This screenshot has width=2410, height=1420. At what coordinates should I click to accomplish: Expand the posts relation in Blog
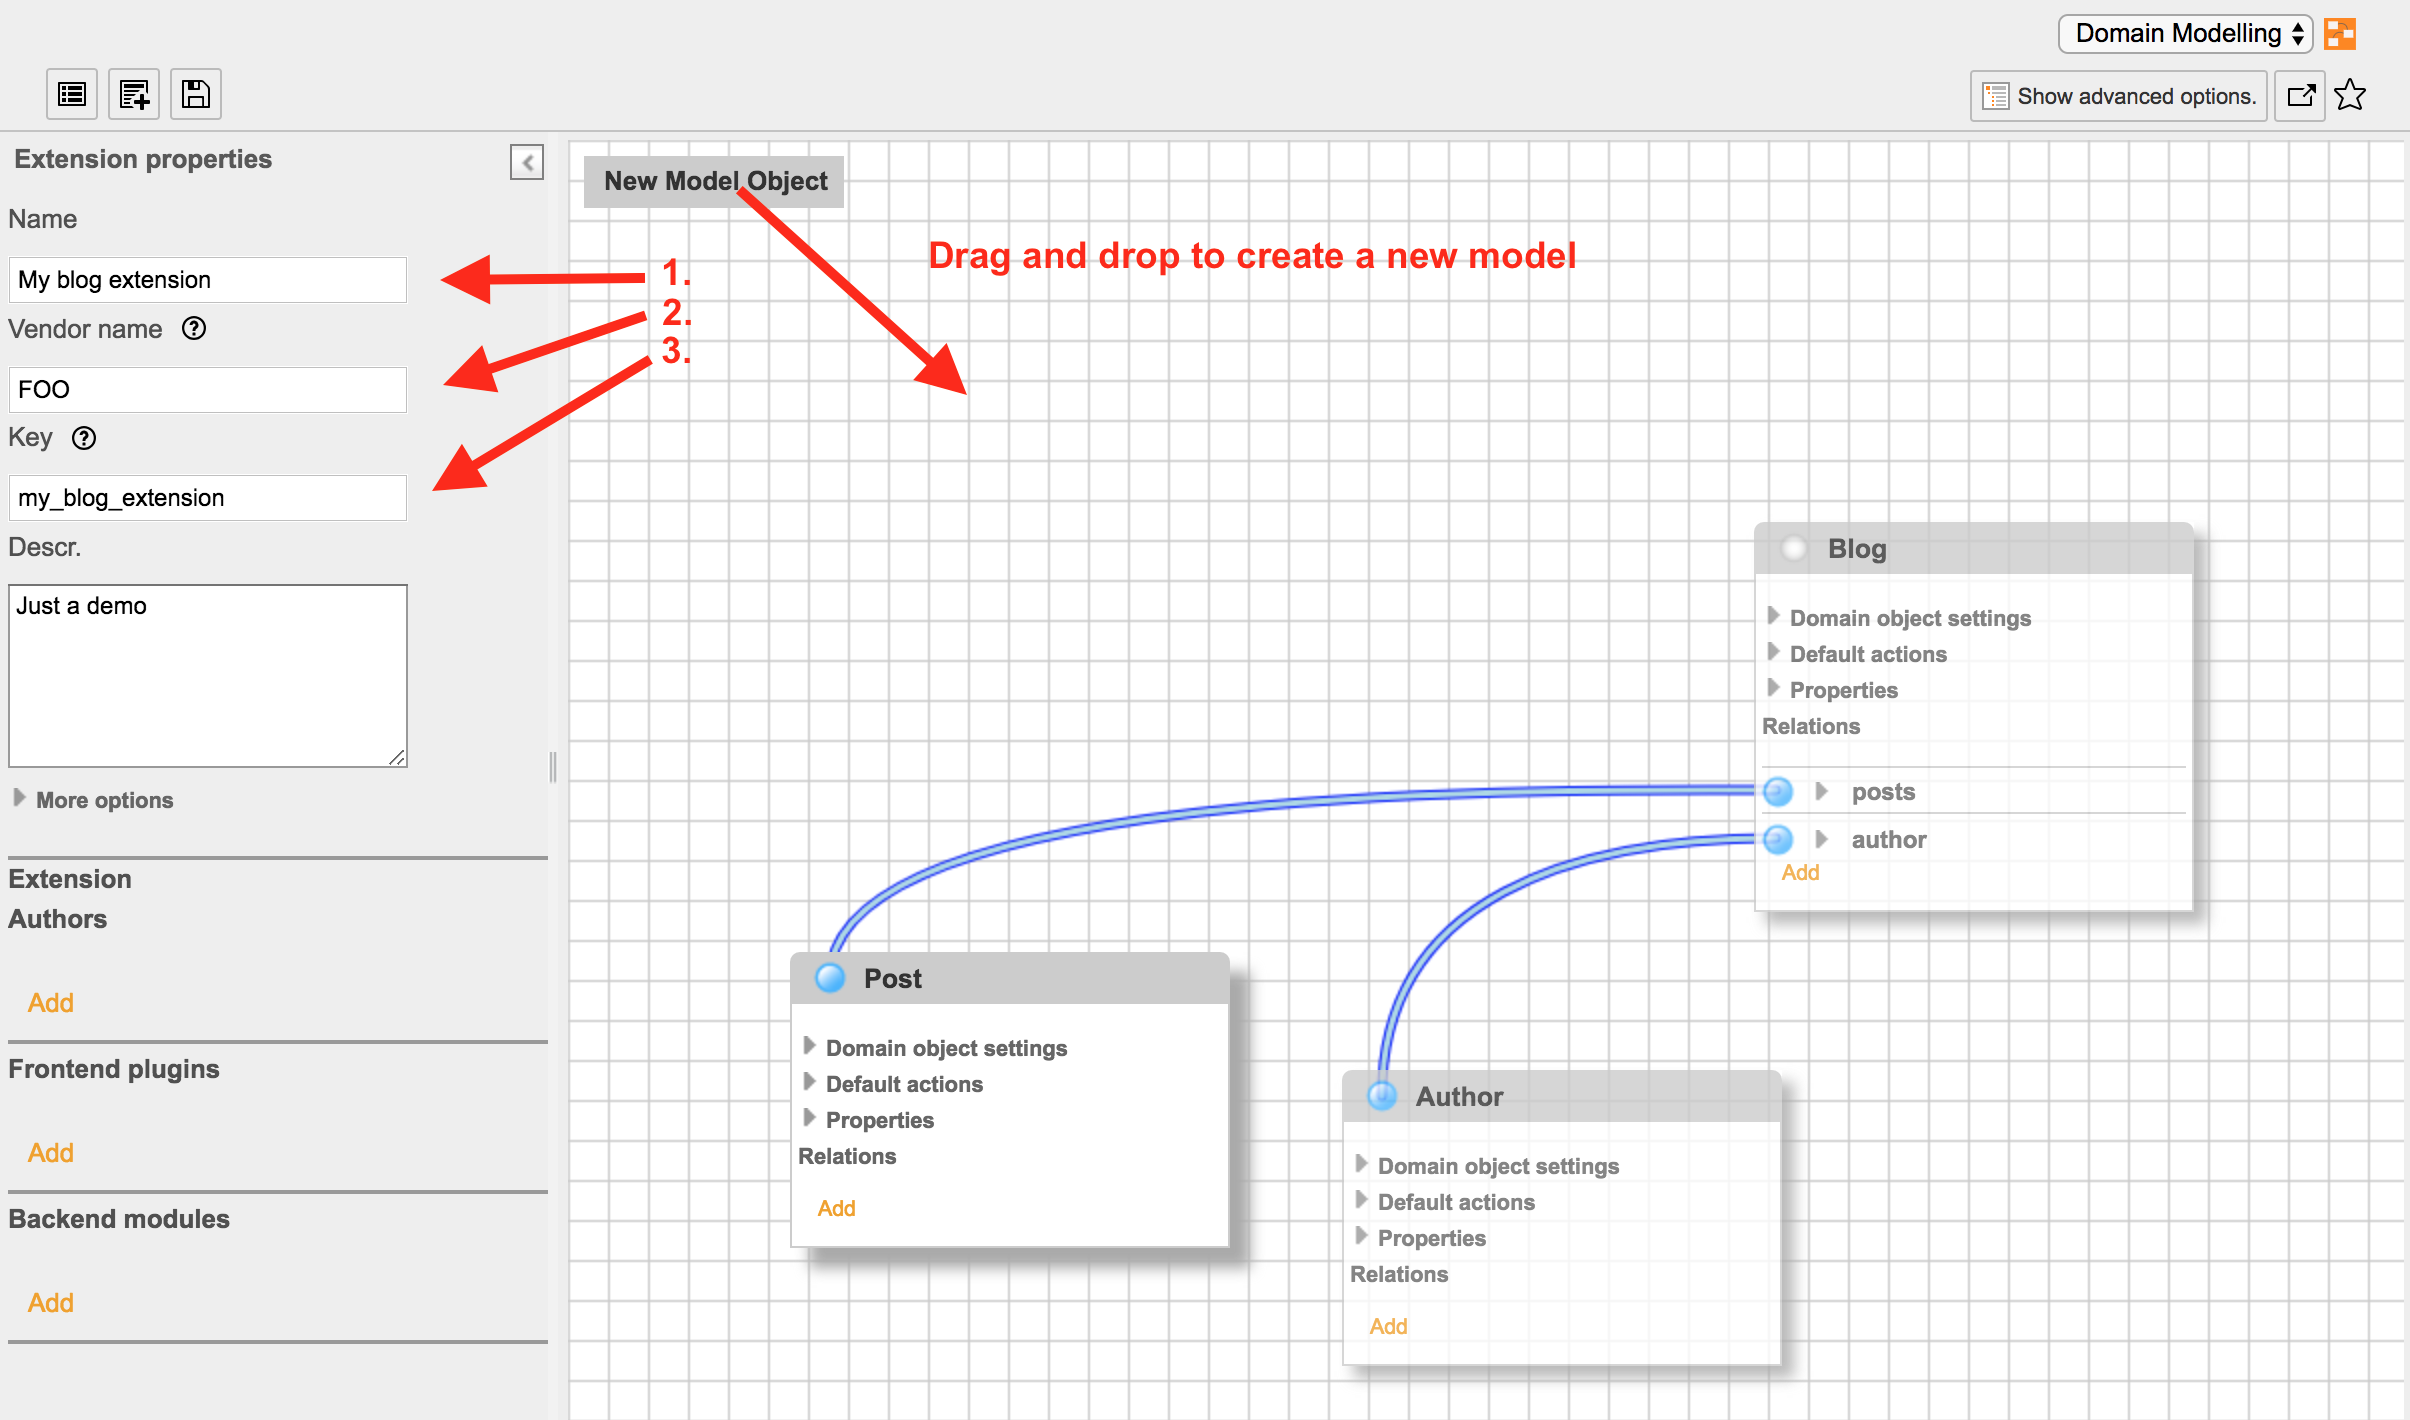point(1822,792)
